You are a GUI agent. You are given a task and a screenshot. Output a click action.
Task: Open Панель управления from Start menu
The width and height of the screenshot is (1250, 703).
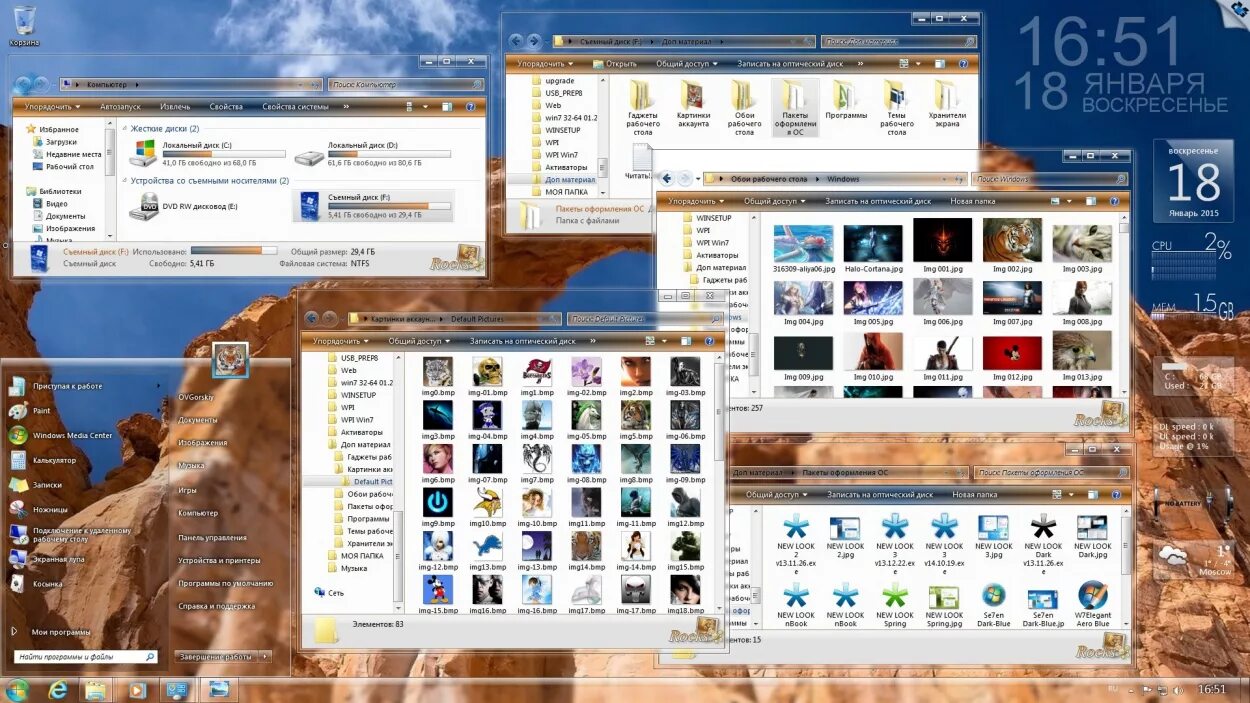(212, 537)
